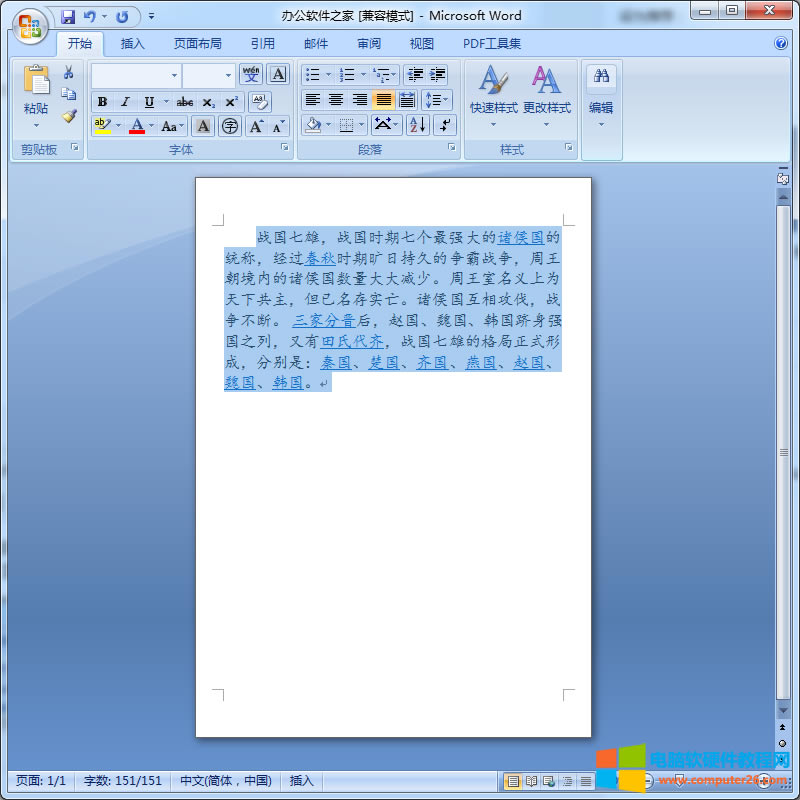Click the enclosed character (字) icon
The width and height of the screenshot is (800, 800).
[x=230, y=126]
